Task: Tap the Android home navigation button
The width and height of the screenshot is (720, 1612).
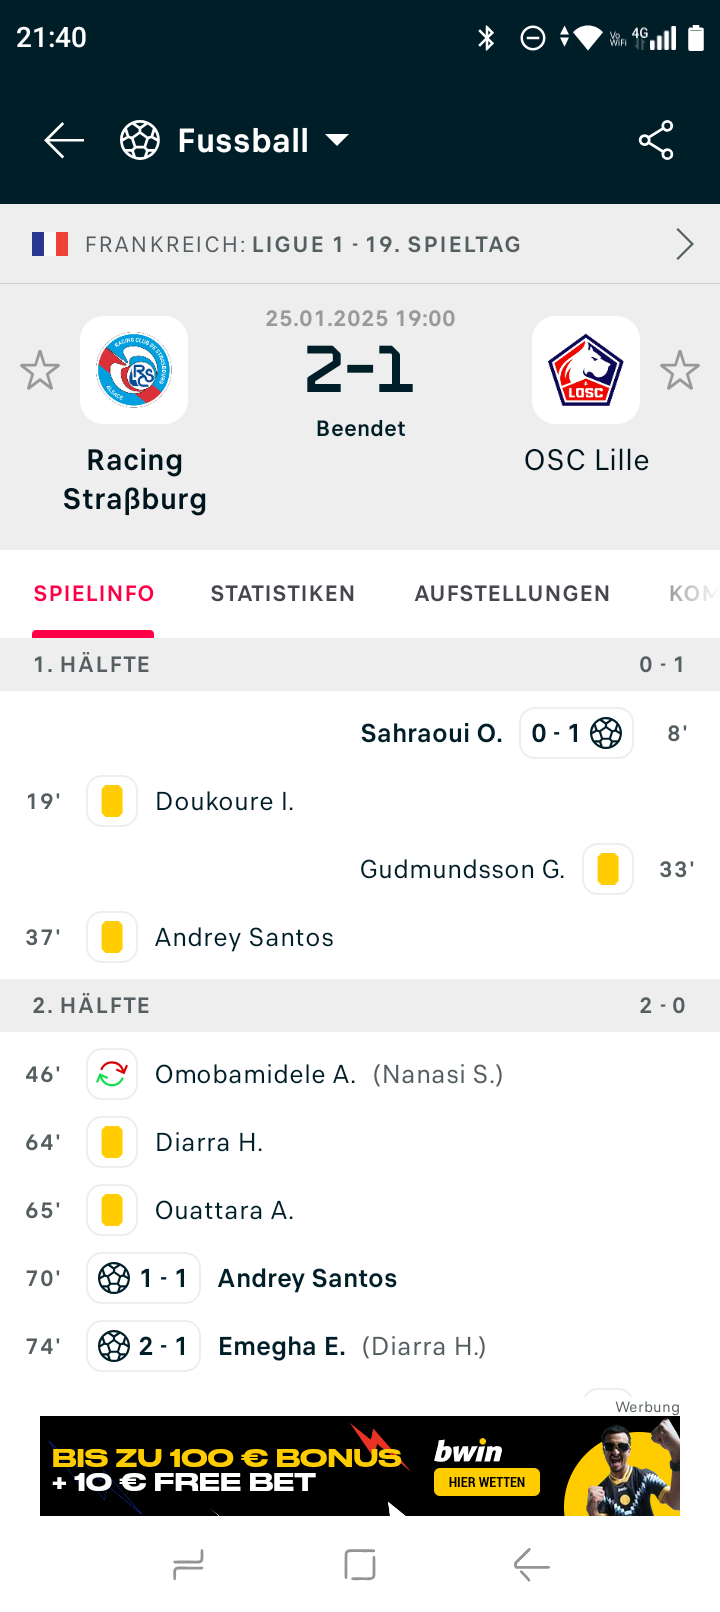Action: [360, 1565]
